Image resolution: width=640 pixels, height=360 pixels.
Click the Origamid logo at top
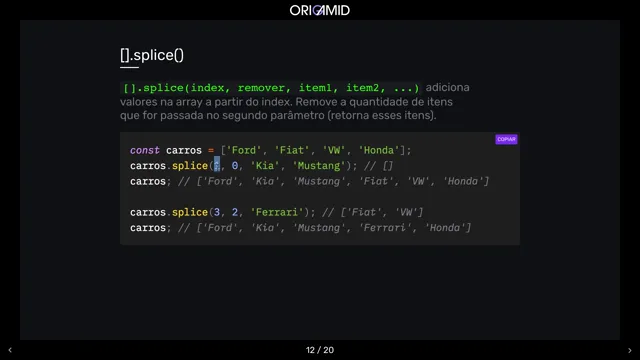click(320, 10)
